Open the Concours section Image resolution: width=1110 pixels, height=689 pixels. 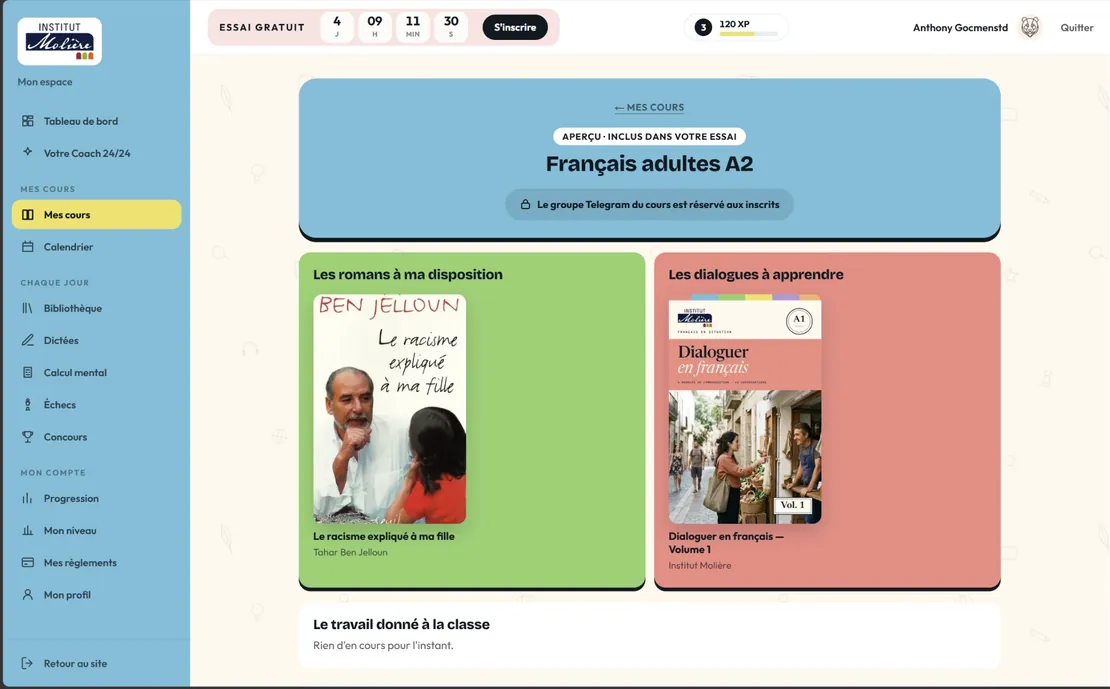click(x=96, y=437)
